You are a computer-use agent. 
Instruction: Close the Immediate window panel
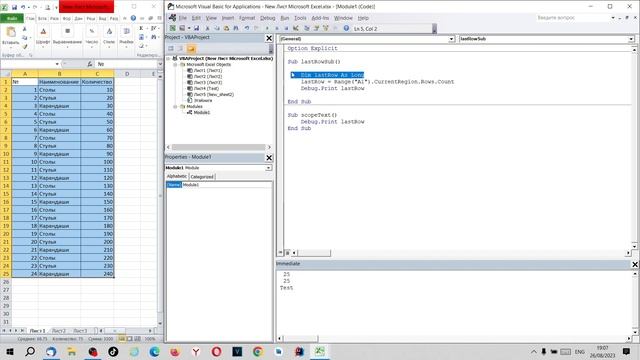point(635,264)
